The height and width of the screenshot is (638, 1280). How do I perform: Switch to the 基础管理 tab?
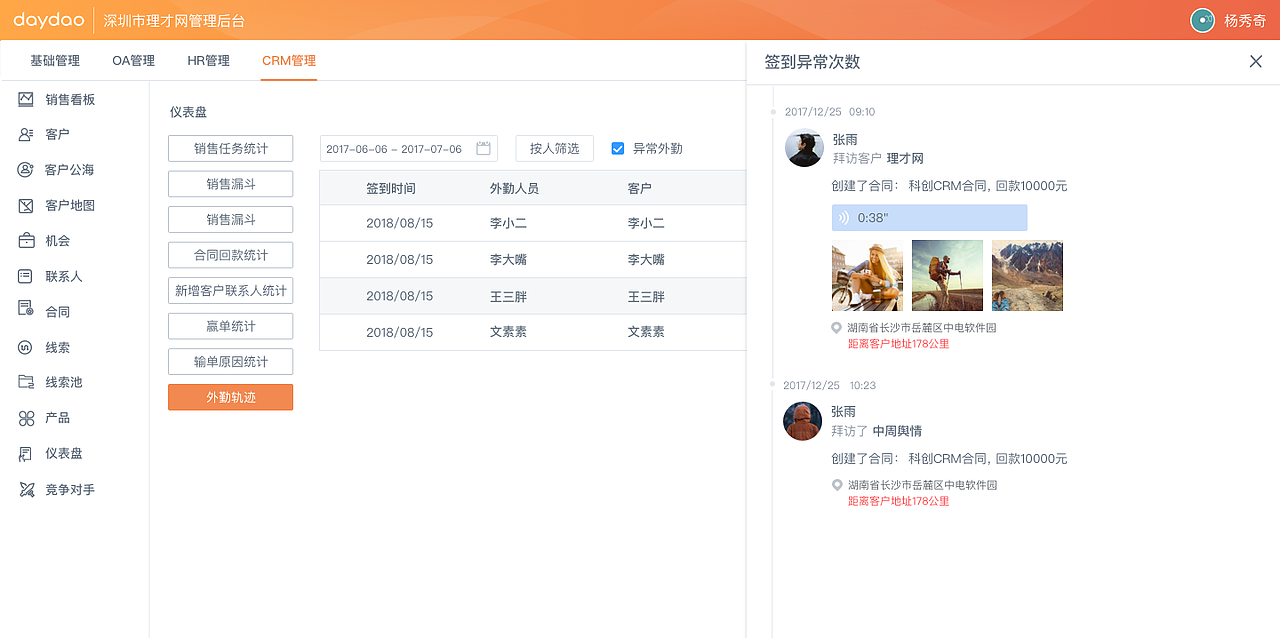point(54,60)
